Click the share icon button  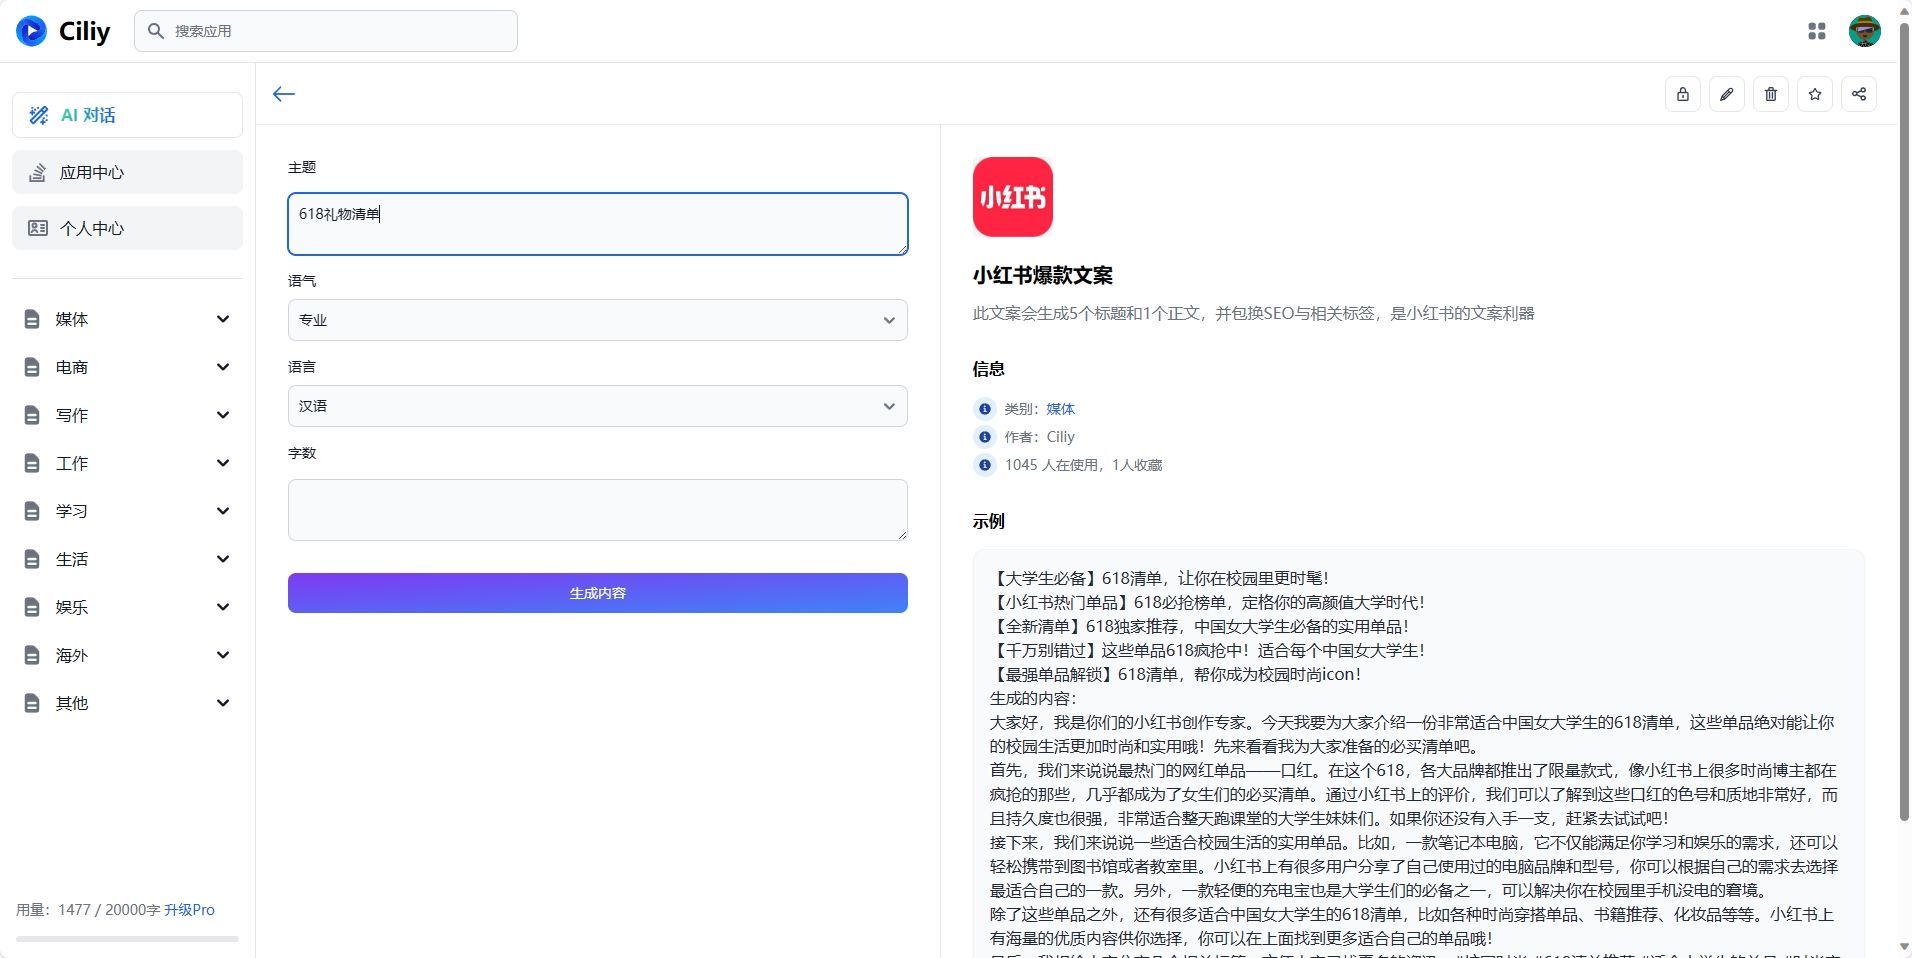pos(1859,94)
